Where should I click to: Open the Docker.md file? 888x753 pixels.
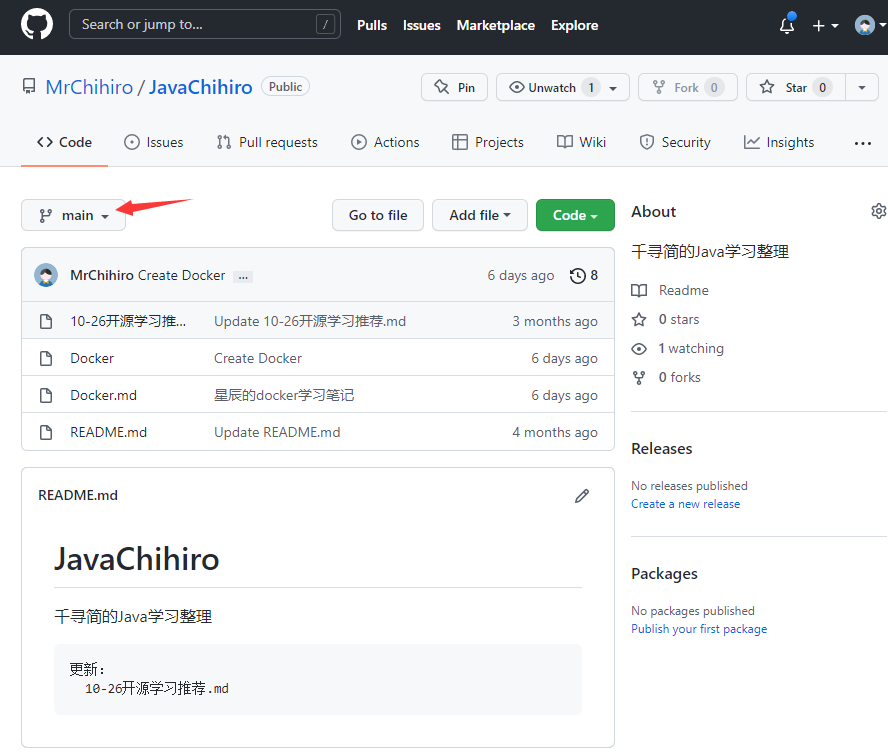coord(103,395)
